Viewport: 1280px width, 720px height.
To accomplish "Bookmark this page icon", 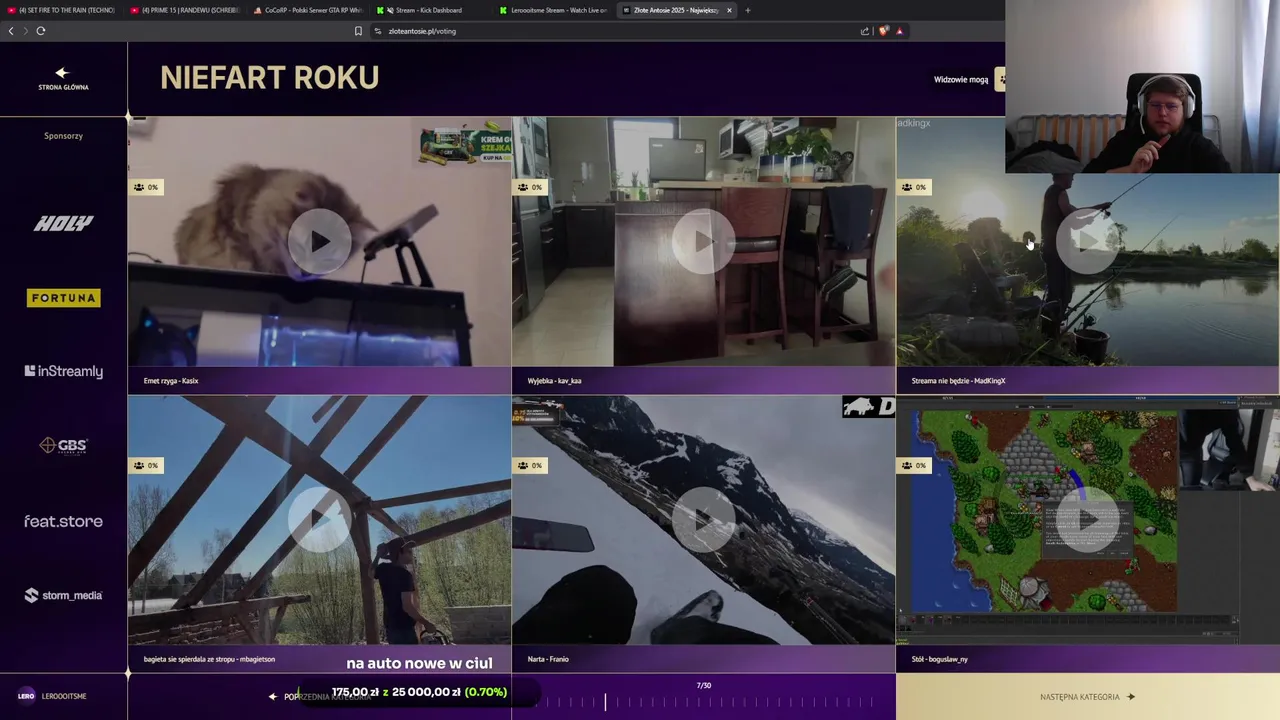I will pos(358,31).
